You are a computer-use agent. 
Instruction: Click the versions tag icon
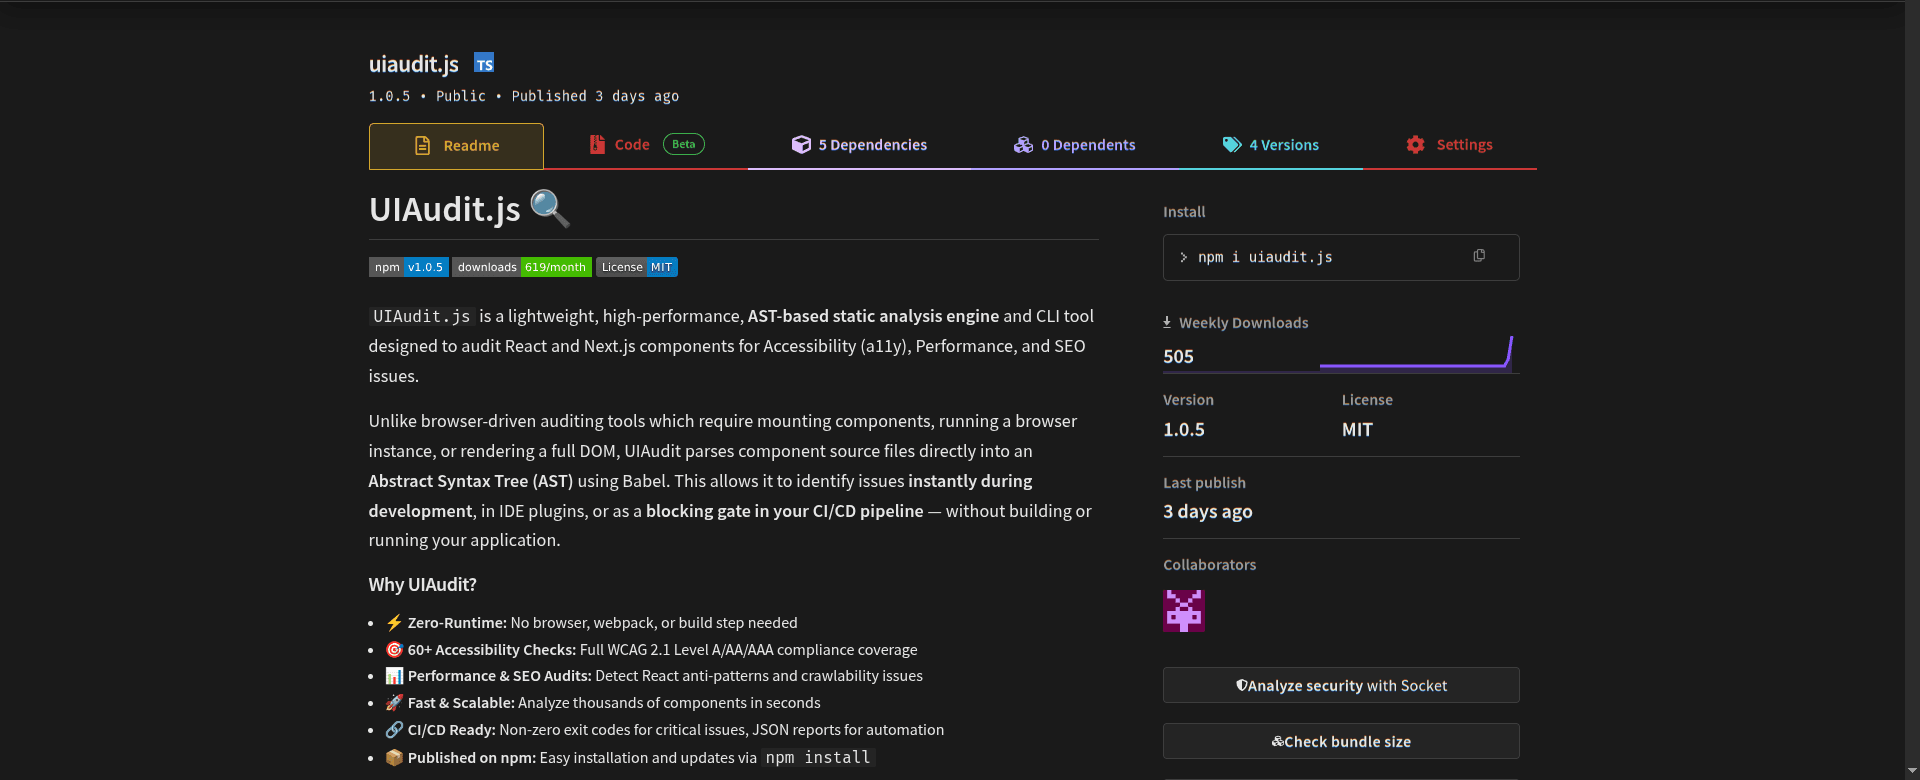tap(1232, 145)
